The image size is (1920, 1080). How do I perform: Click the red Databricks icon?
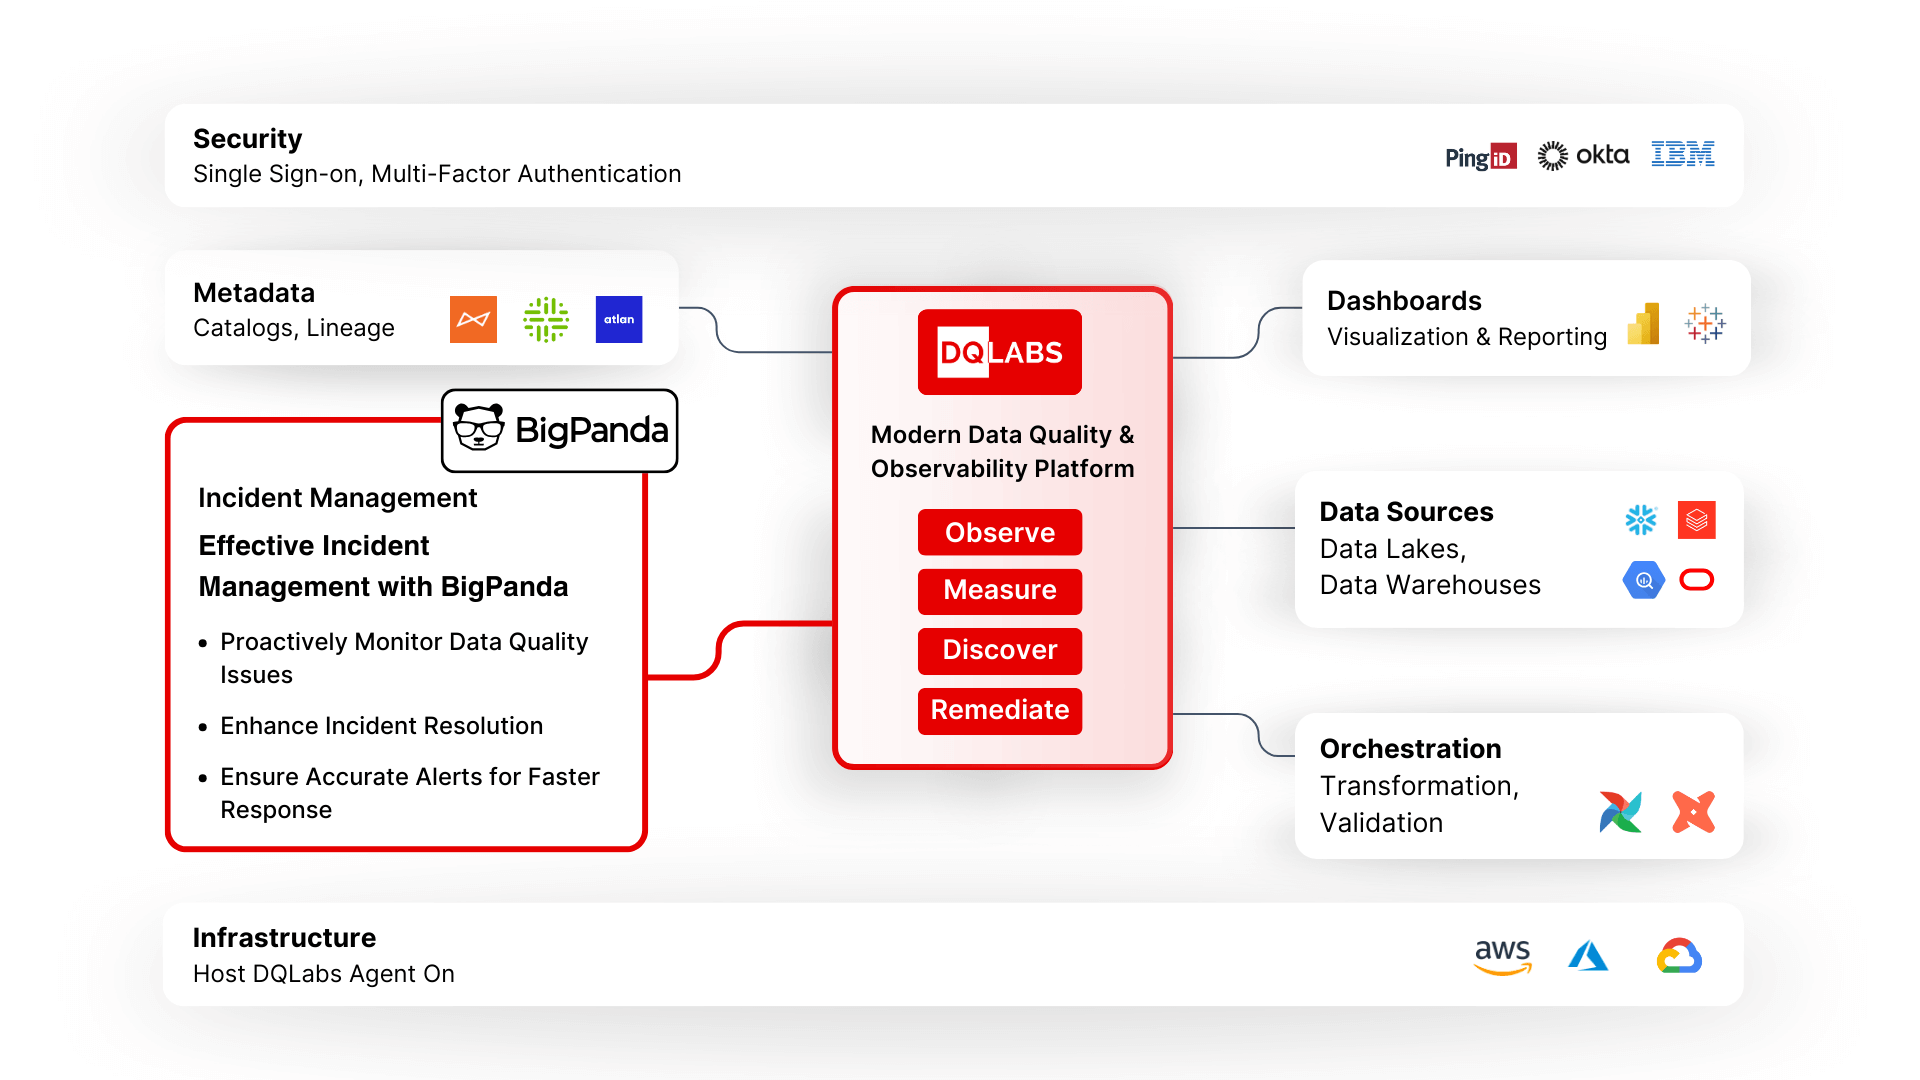(1697, 520)
